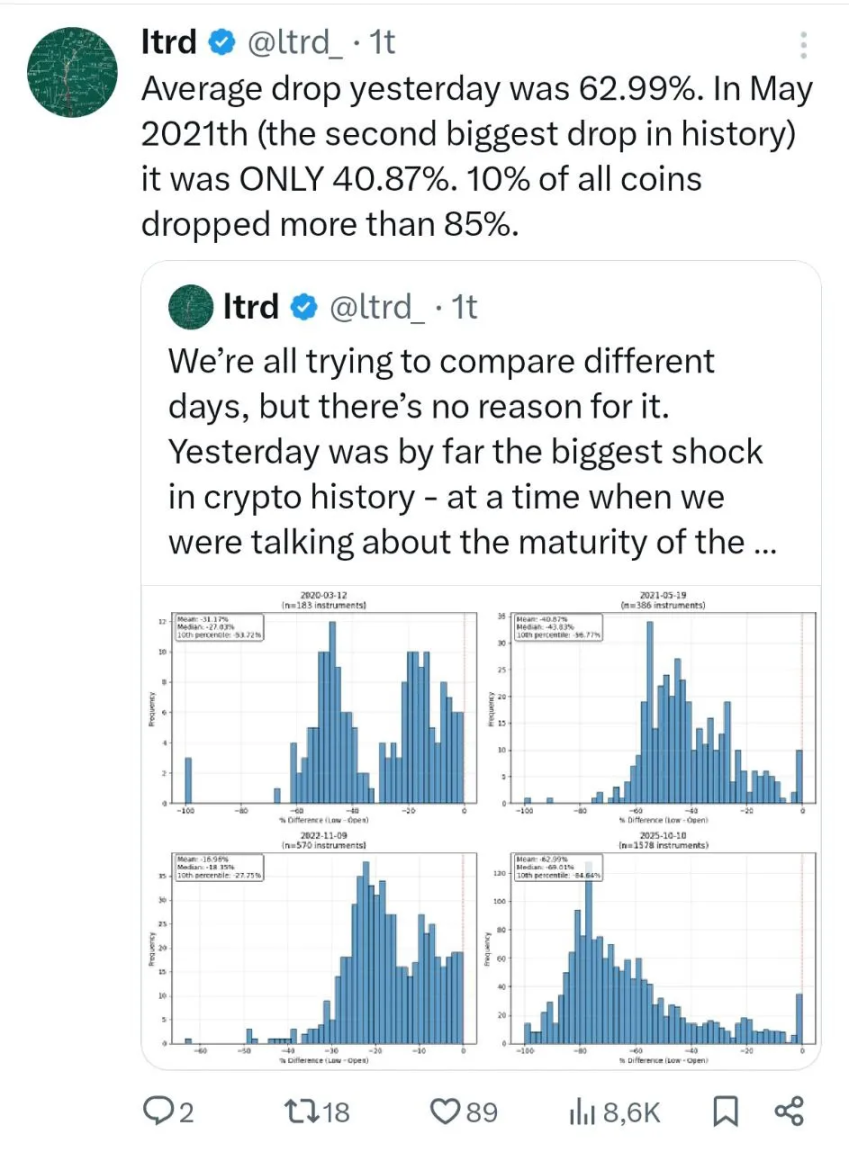
Task: Like the tweet with the heart icon
Action: (x=445, y=1111)
